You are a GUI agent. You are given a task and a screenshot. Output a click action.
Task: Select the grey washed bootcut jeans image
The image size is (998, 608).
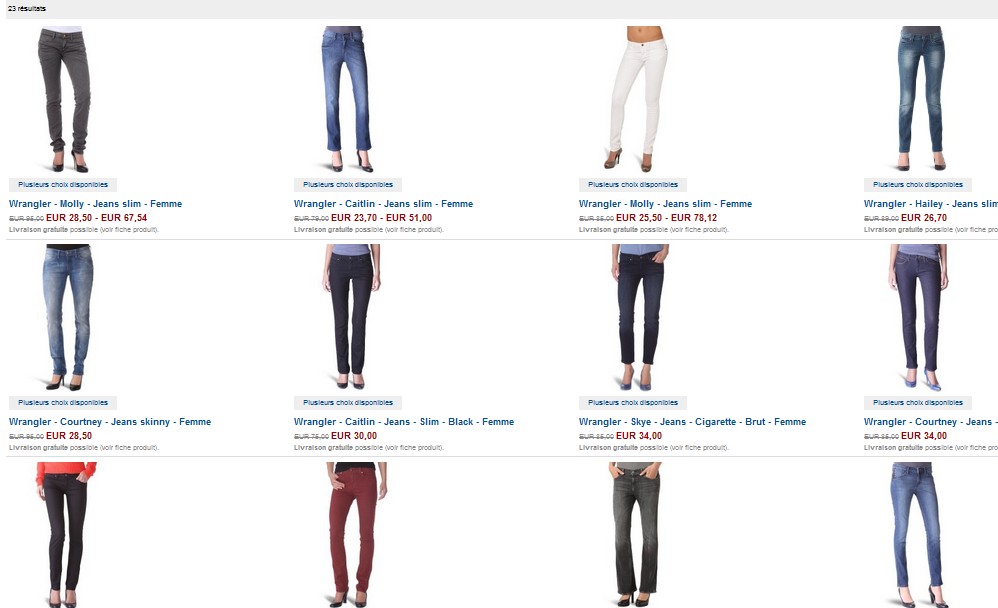coord(635,535)
